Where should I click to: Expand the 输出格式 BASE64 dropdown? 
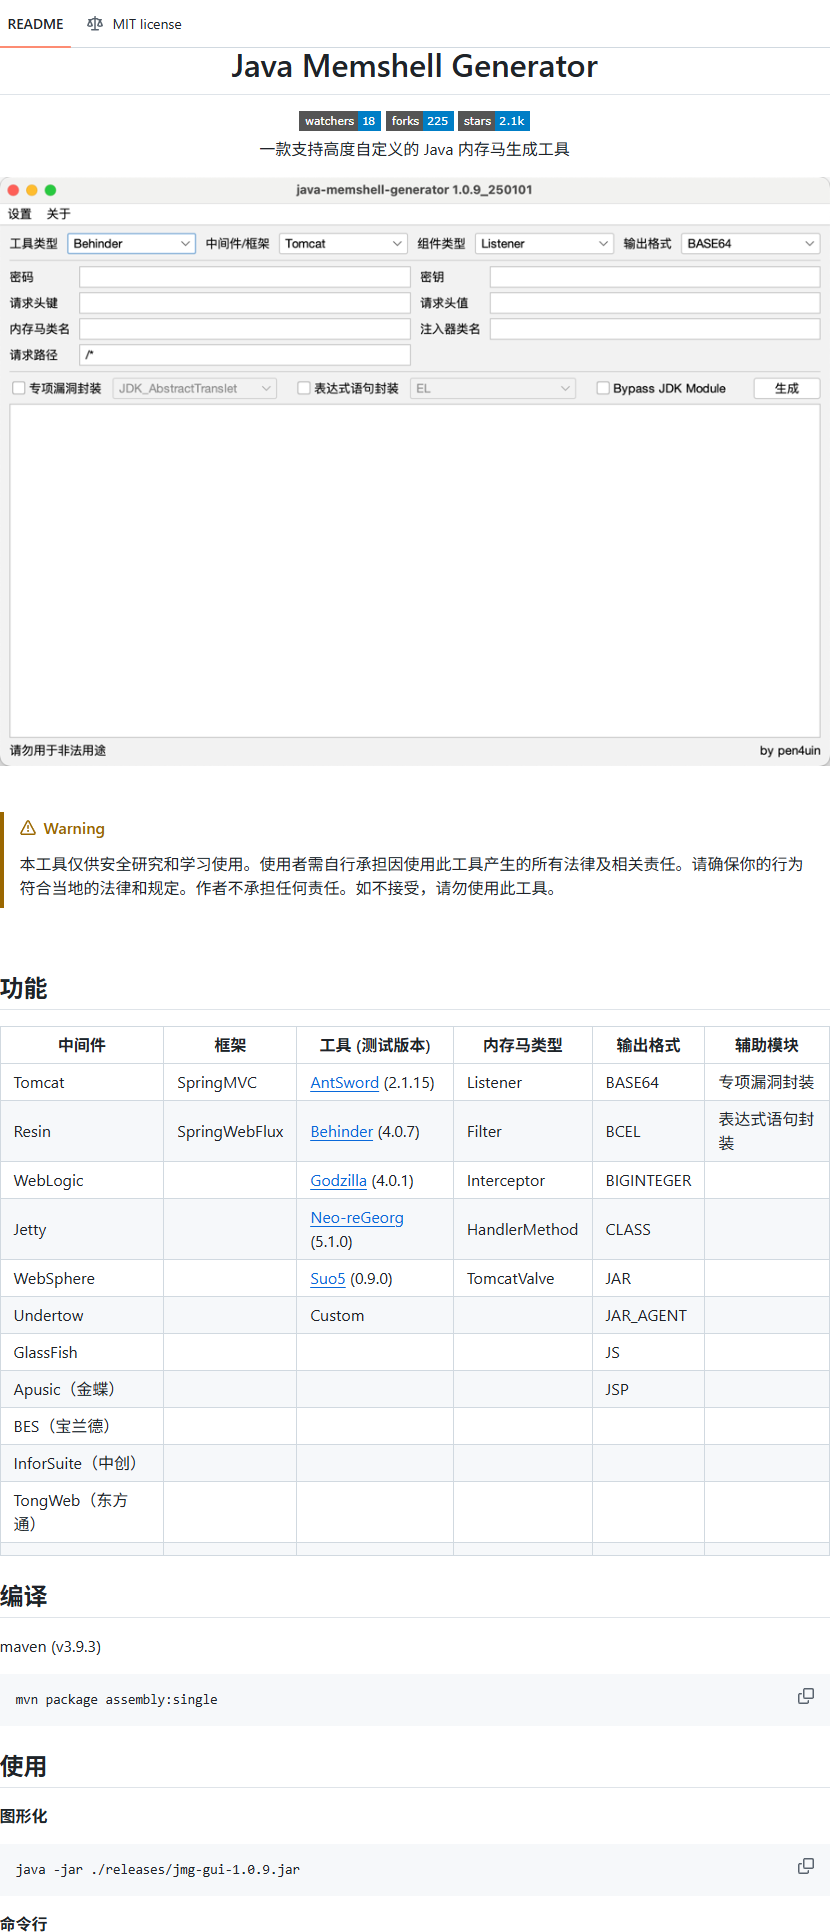[x=750, y=243]
